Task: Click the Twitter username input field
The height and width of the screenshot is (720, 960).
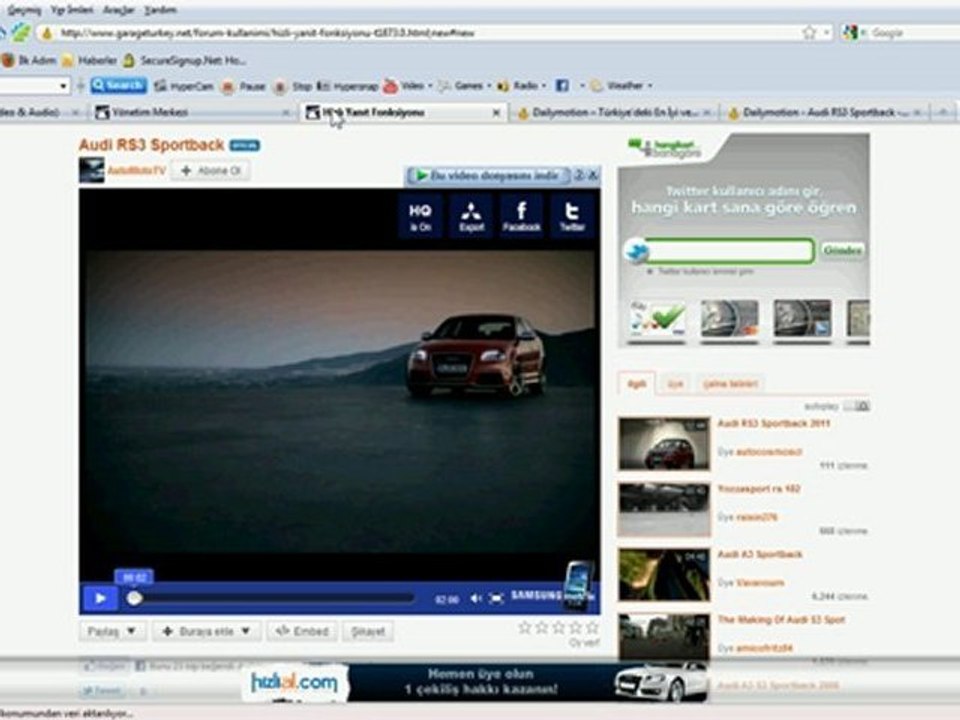Action: pos(729,251)
